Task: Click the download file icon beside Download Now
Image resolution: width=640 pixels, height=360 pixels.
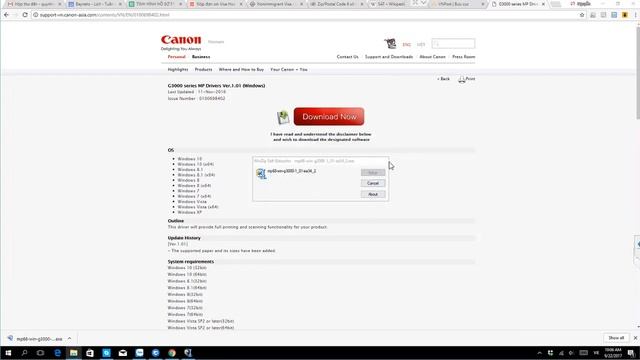Action: point(283,118)
